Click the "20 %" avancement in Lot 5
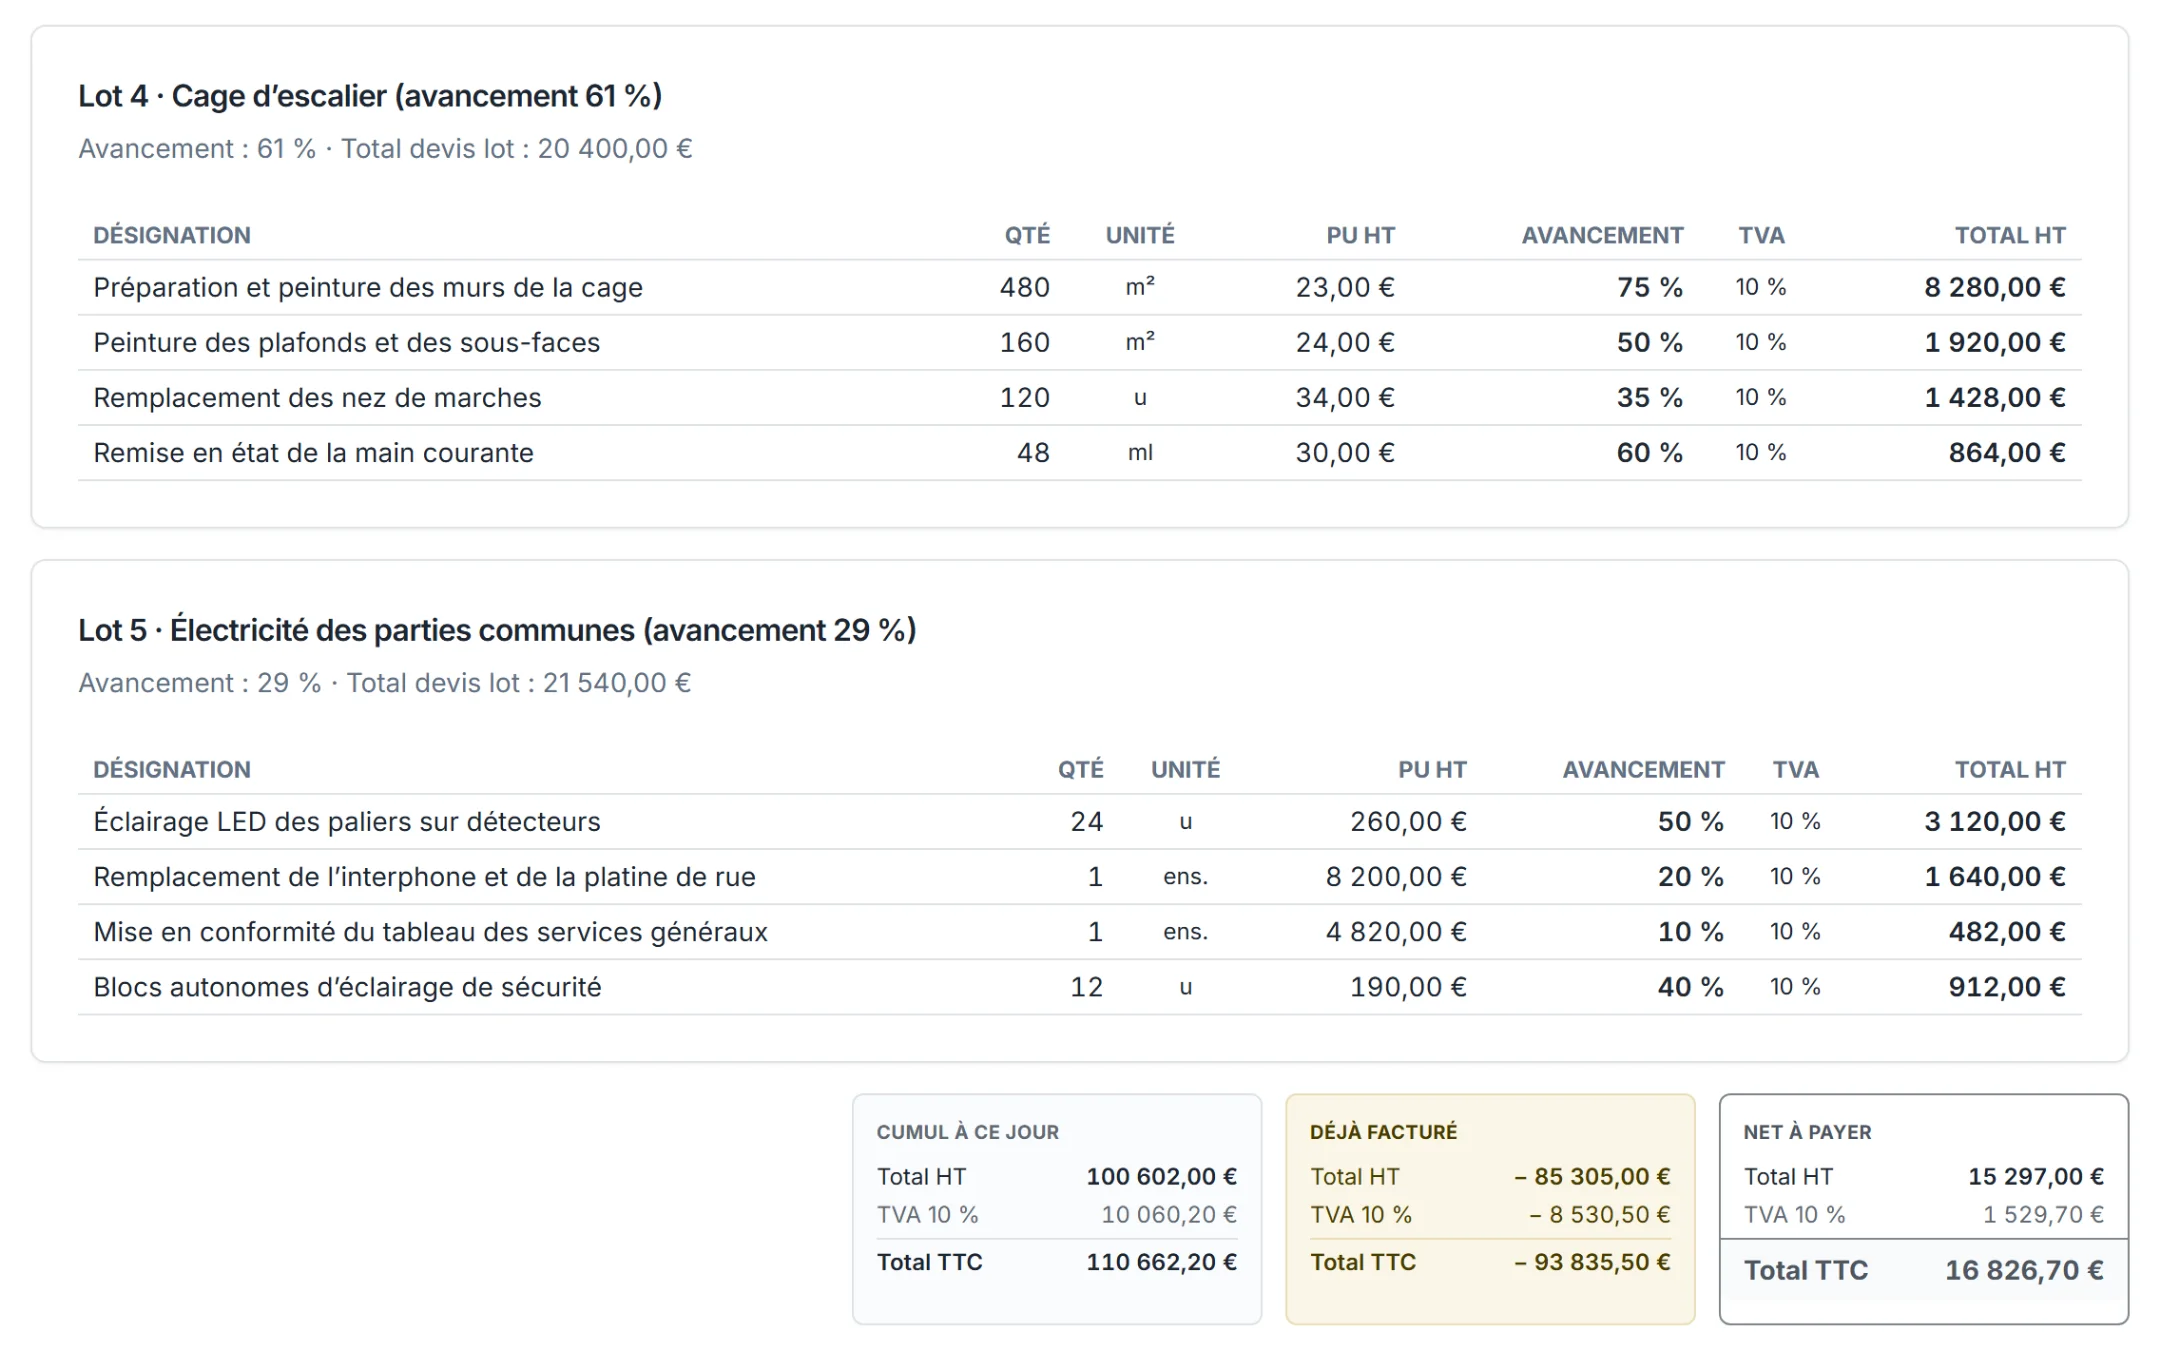 point(1691,877)
